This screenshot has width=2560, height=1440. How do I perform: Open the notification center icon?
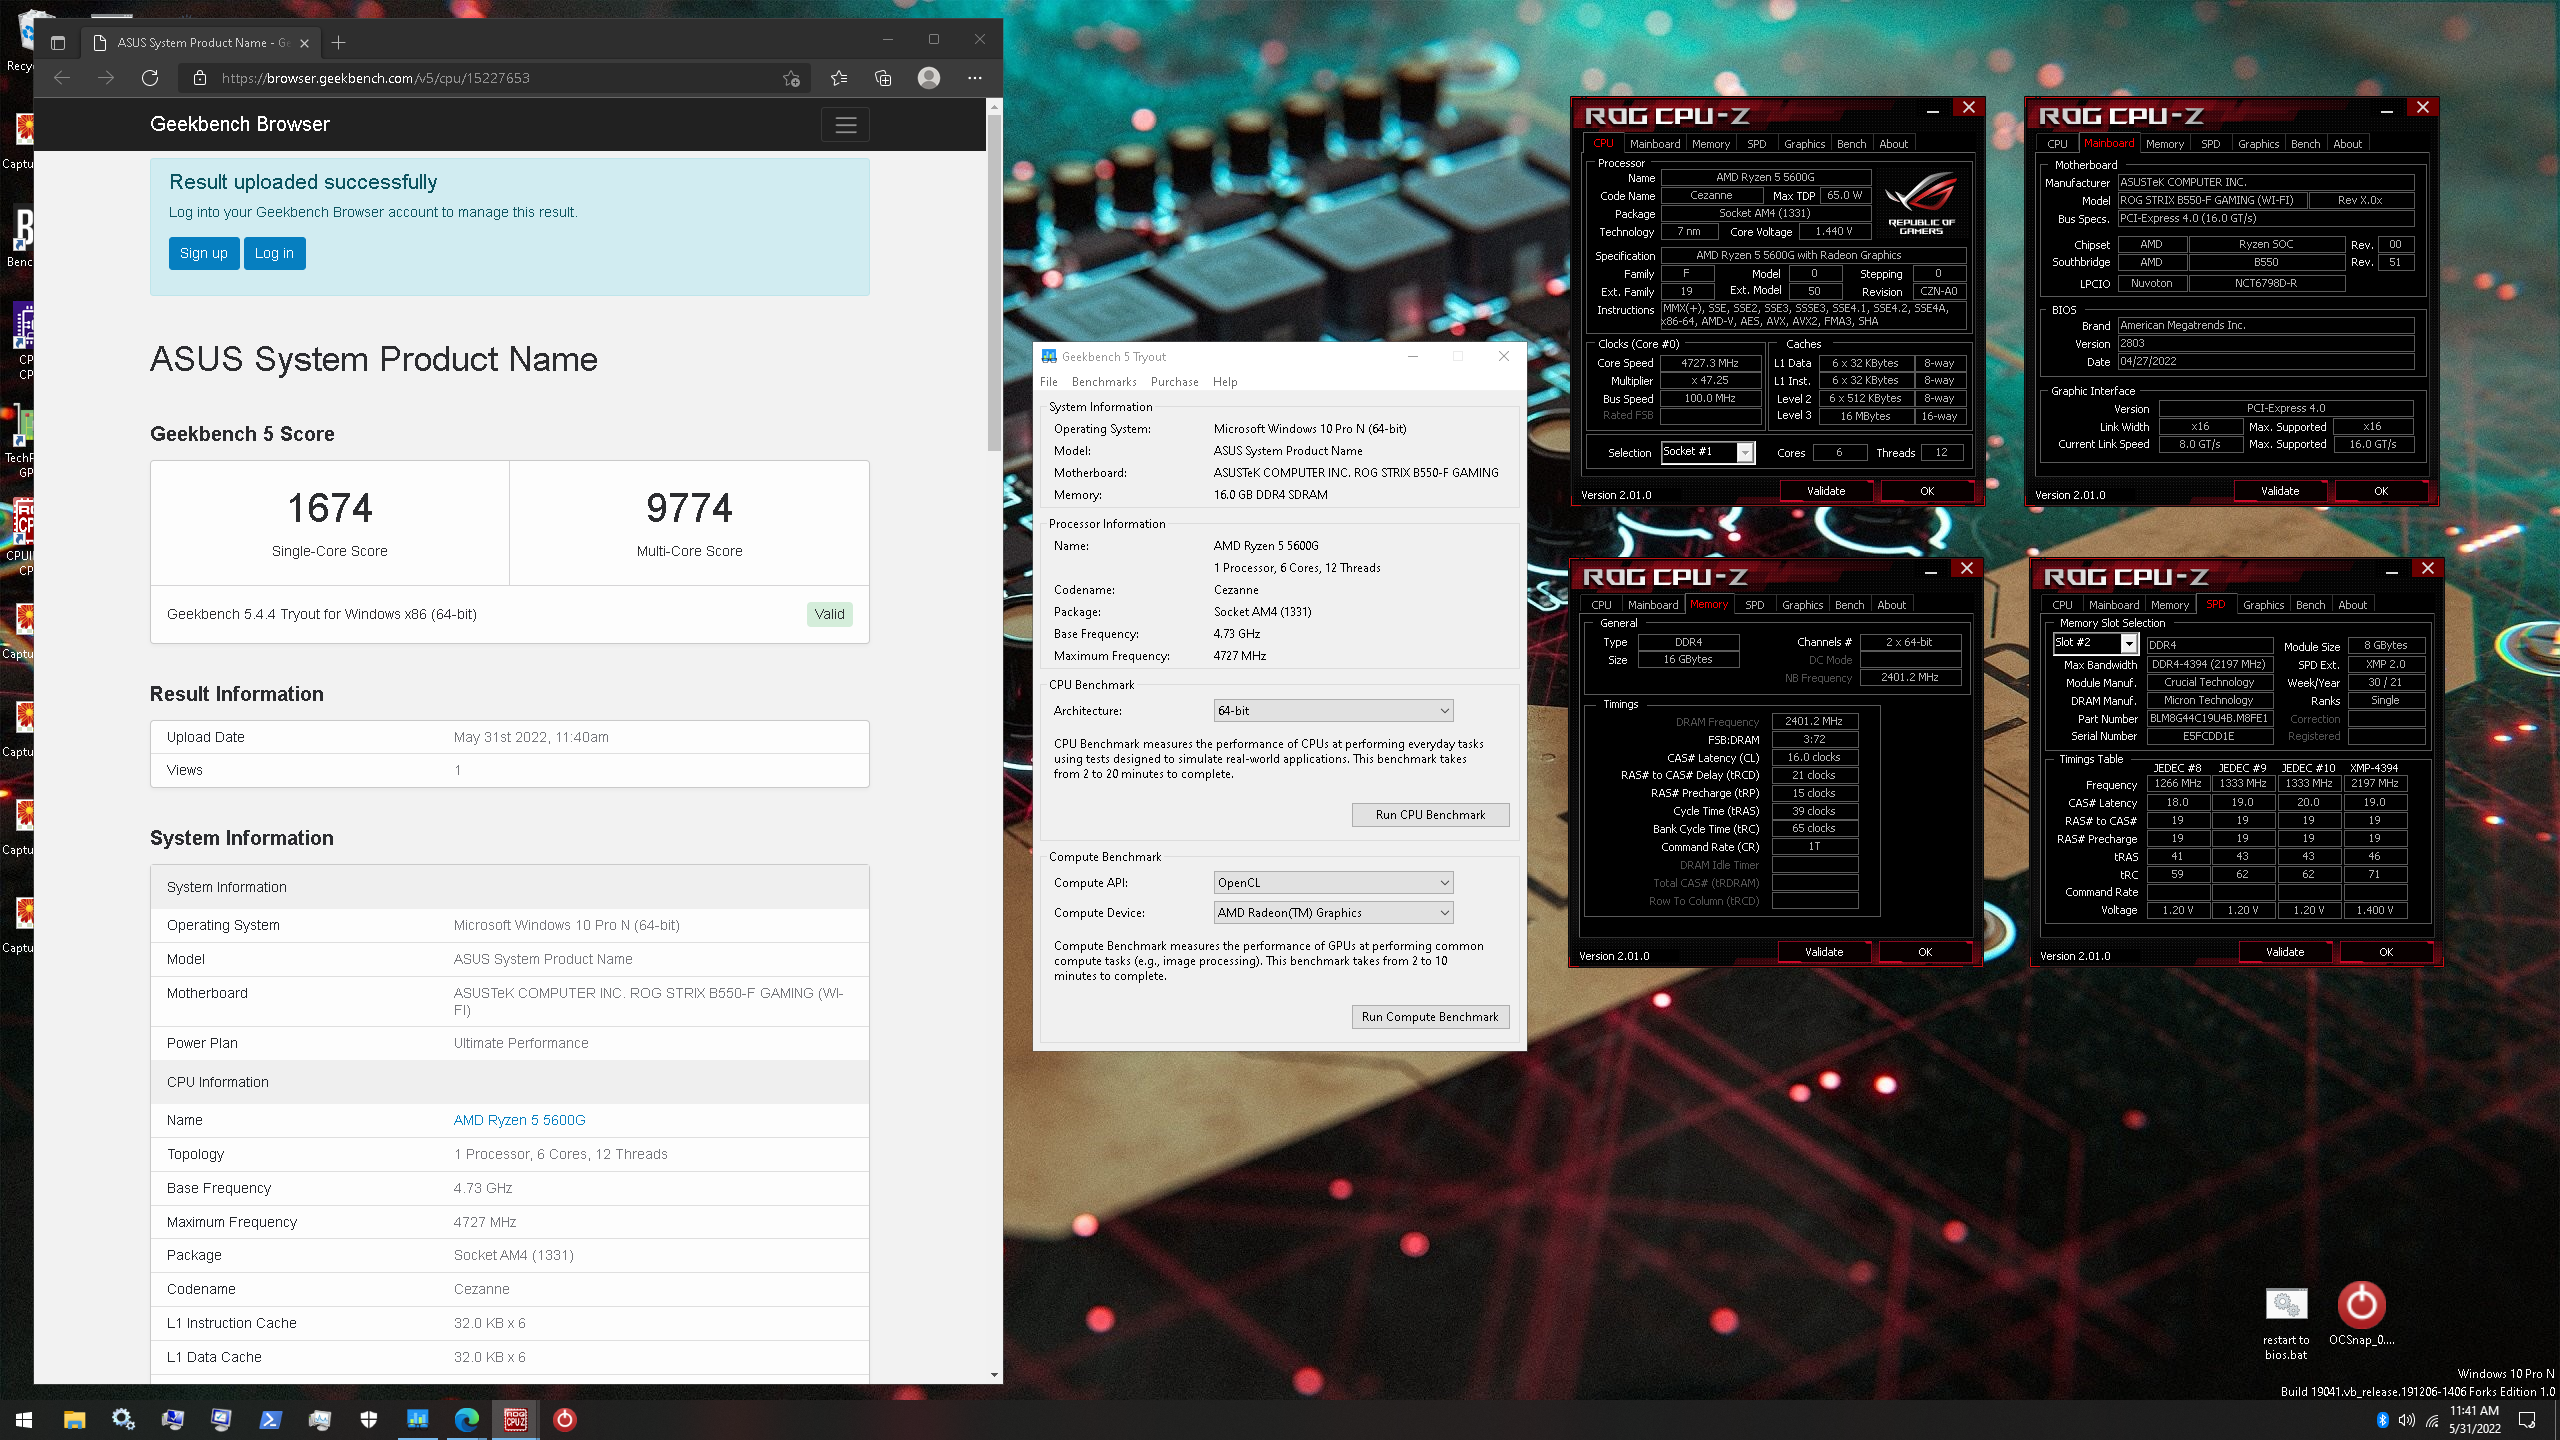click(x=2527, y=1420)
